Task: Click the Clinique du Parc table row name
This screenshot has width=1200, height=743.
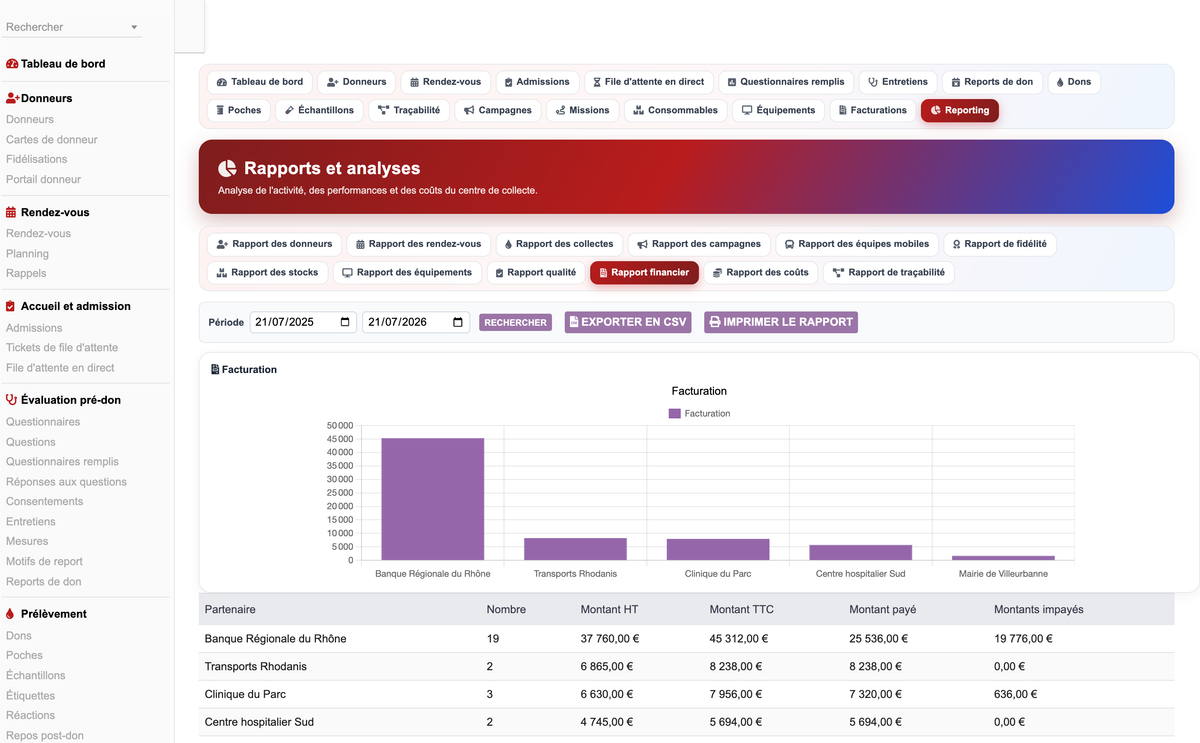Action: [x=245, y=694]
